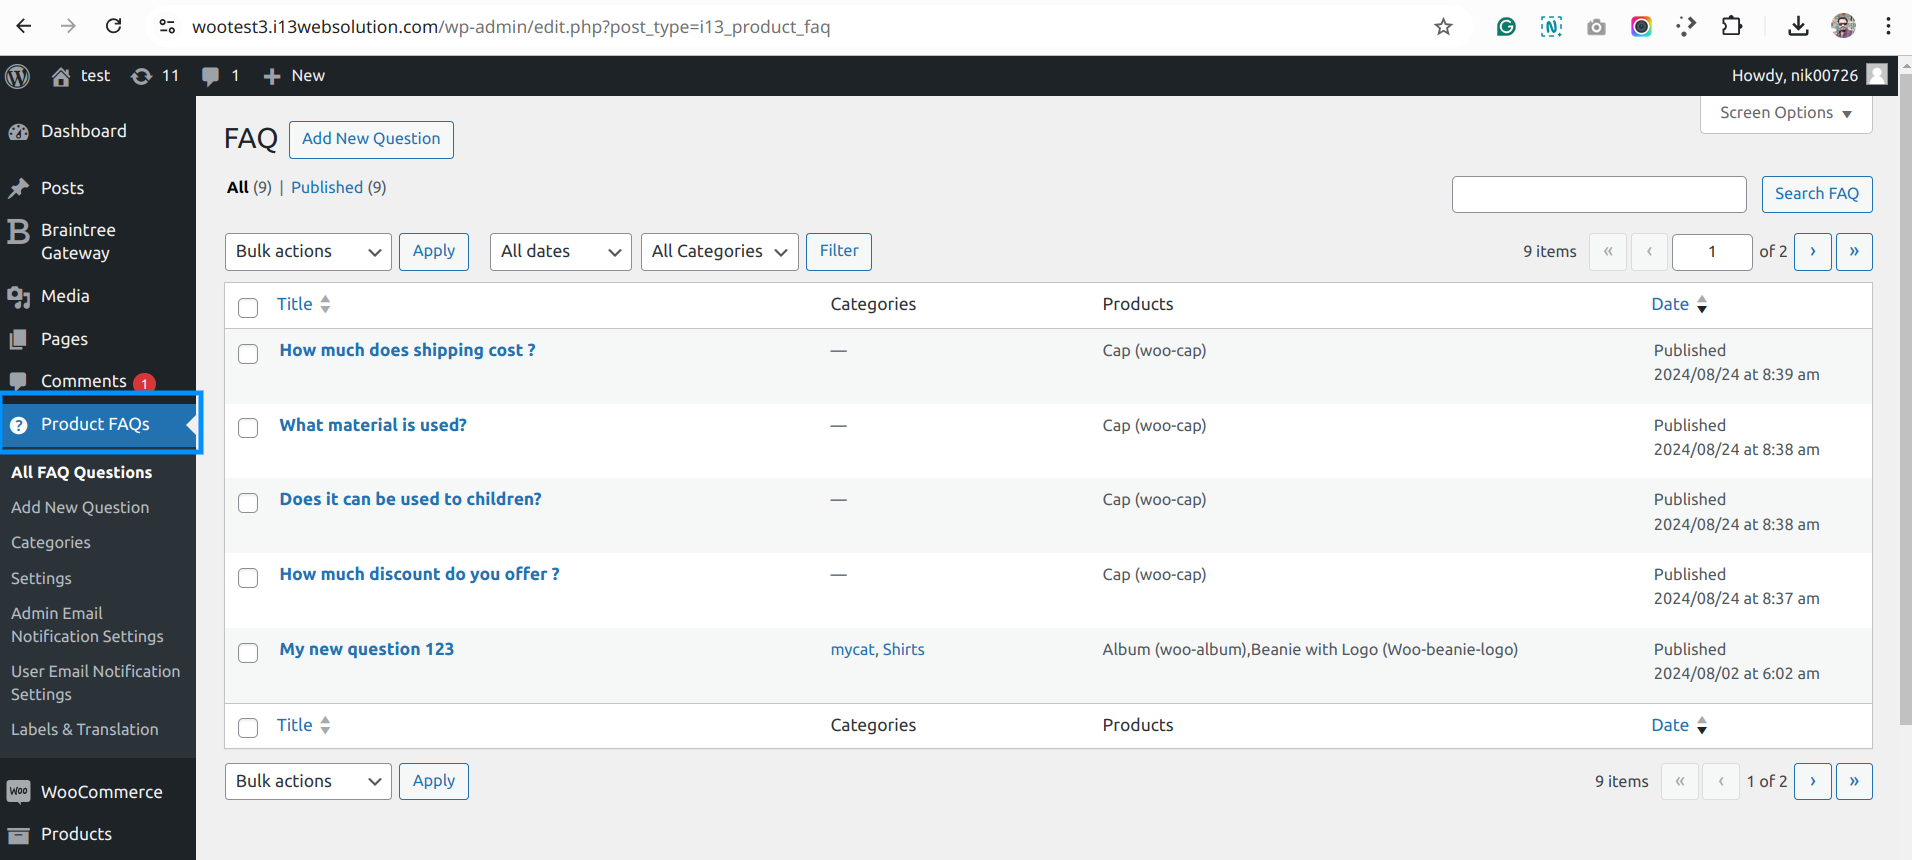Check the box for 'What material is used?'
The height and width of the screenshot is (860, 1912).
click(248, 428)
